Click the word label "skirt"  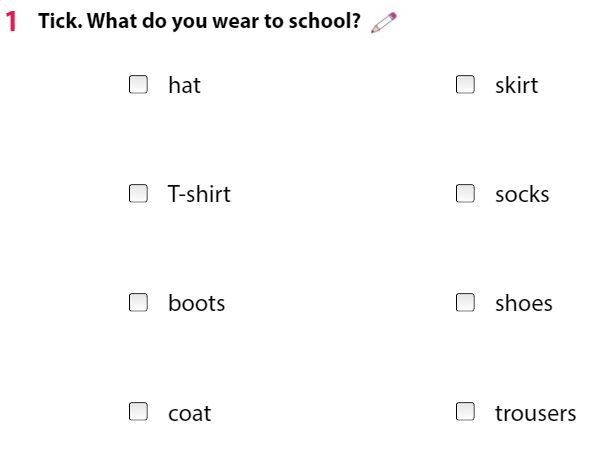tap(516, 85)
